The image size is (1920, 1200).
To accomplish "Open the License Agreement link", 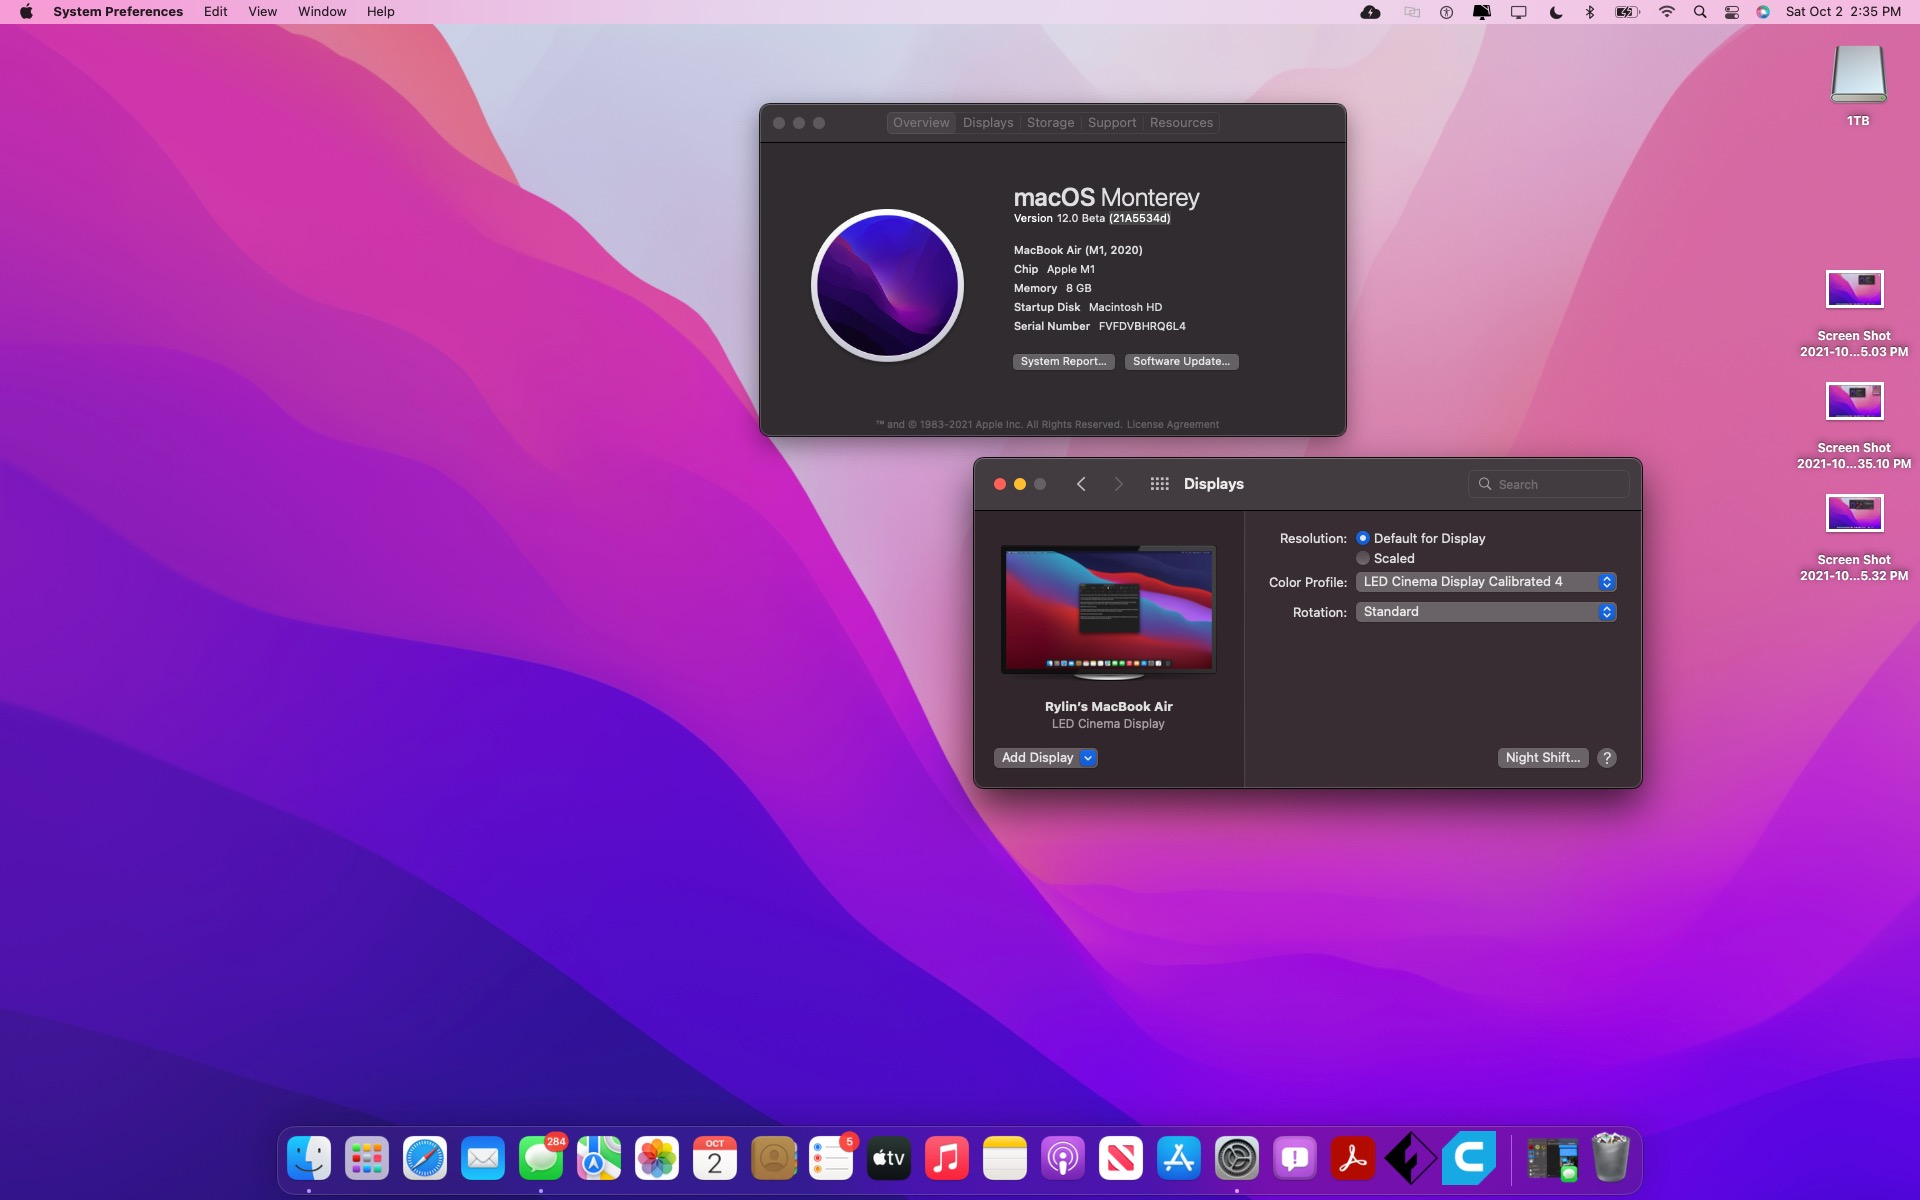I will (x=1172, y=425).
